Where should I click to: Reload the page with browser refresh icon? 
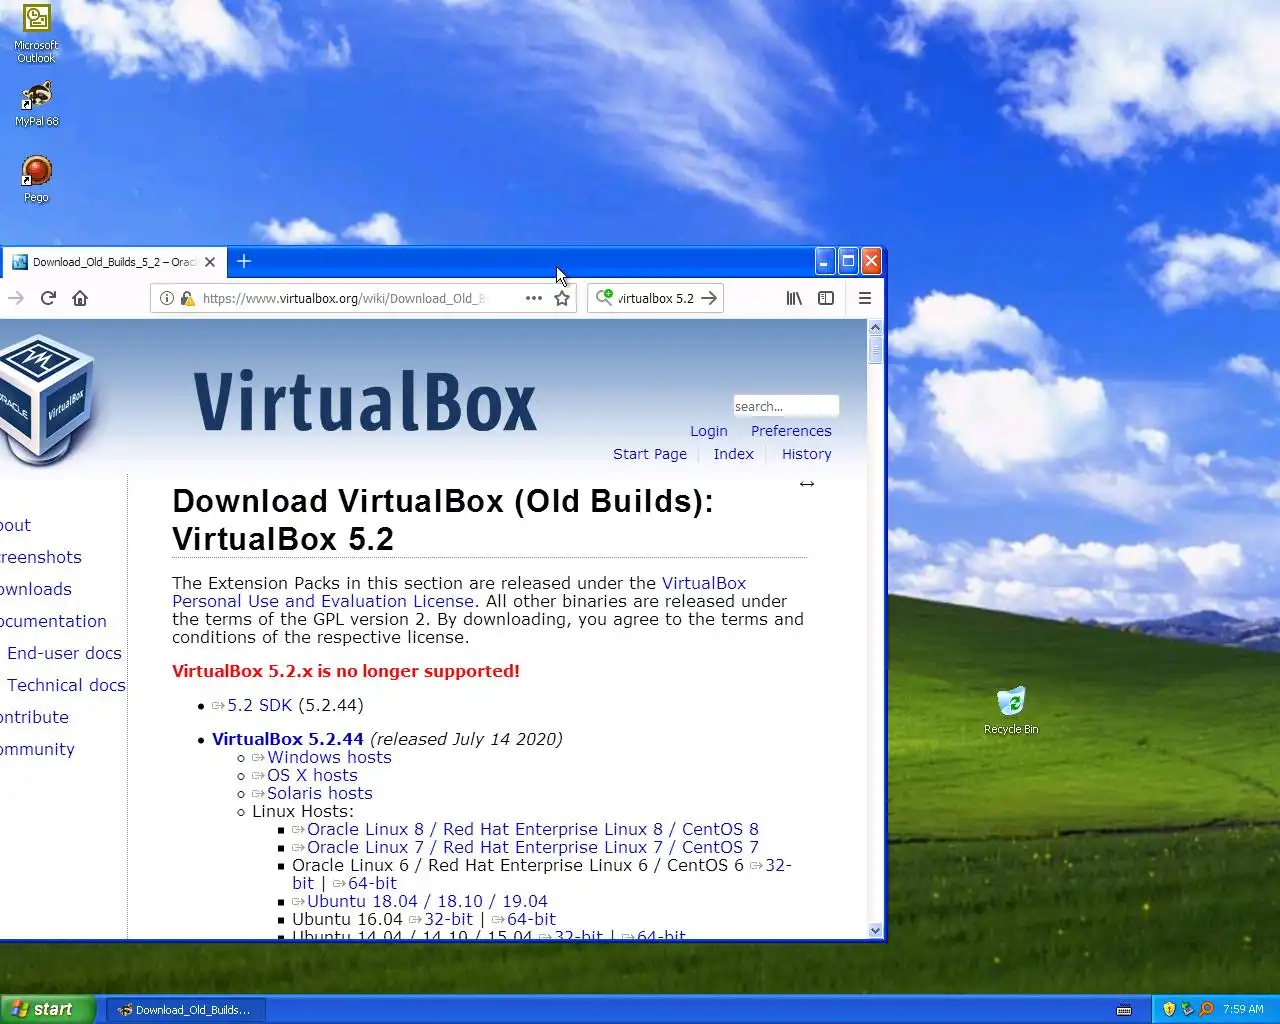point(48,298)
